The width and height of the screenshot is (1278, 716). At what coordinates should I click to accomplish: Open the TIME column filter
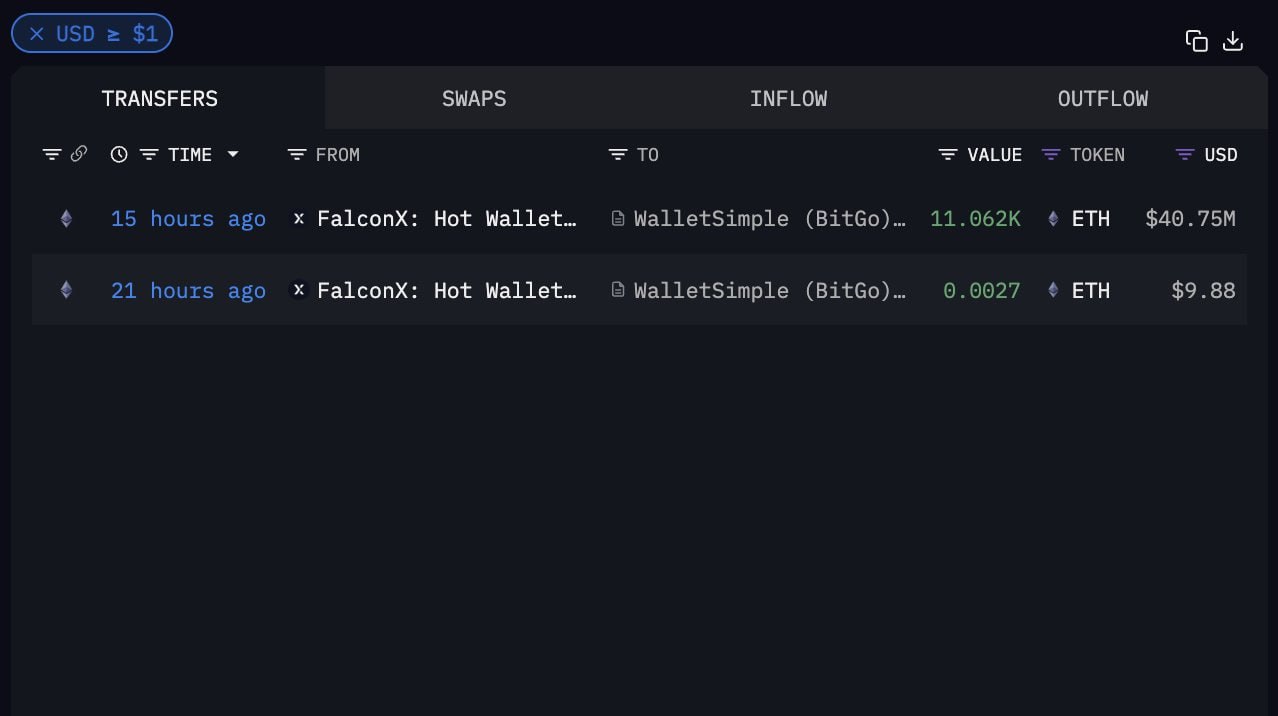point(149,154)
